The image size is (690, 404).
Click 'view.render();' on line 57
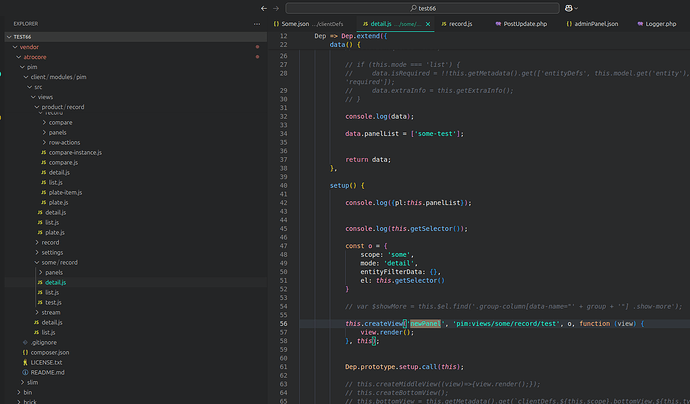pyautogui.click(x=387, y=333)
